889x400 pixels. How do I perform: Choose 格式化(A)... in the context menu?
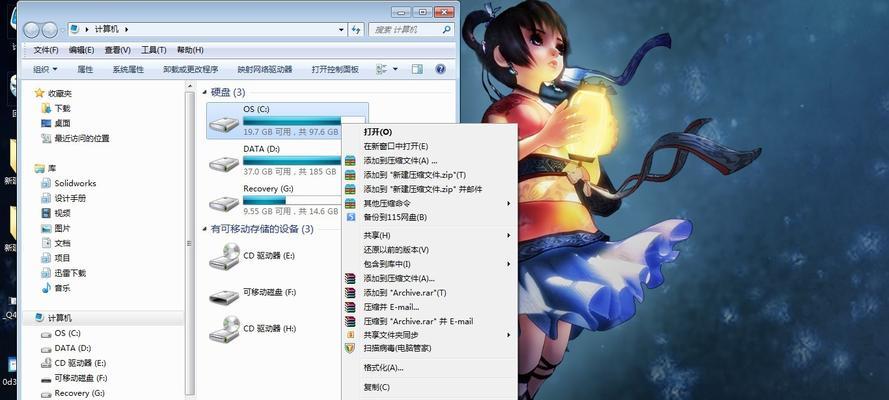[429, 368]
